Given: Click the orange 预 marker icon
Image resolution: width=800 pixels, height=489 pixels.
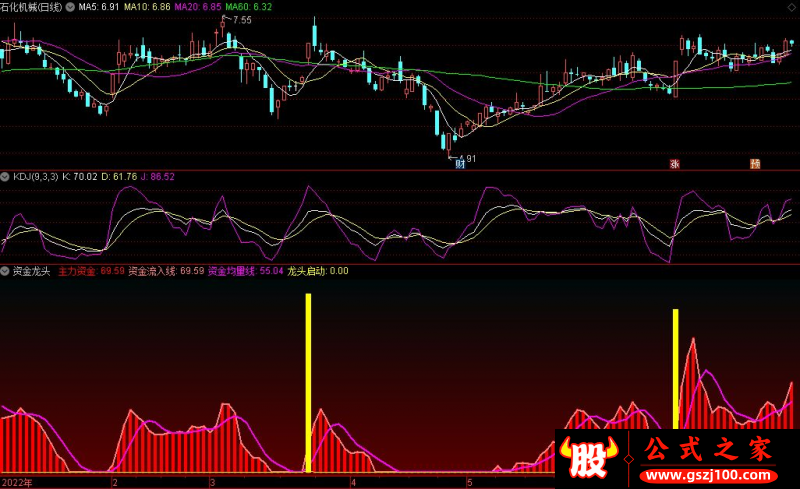Looking at the screenshot, I should [755, 163].
